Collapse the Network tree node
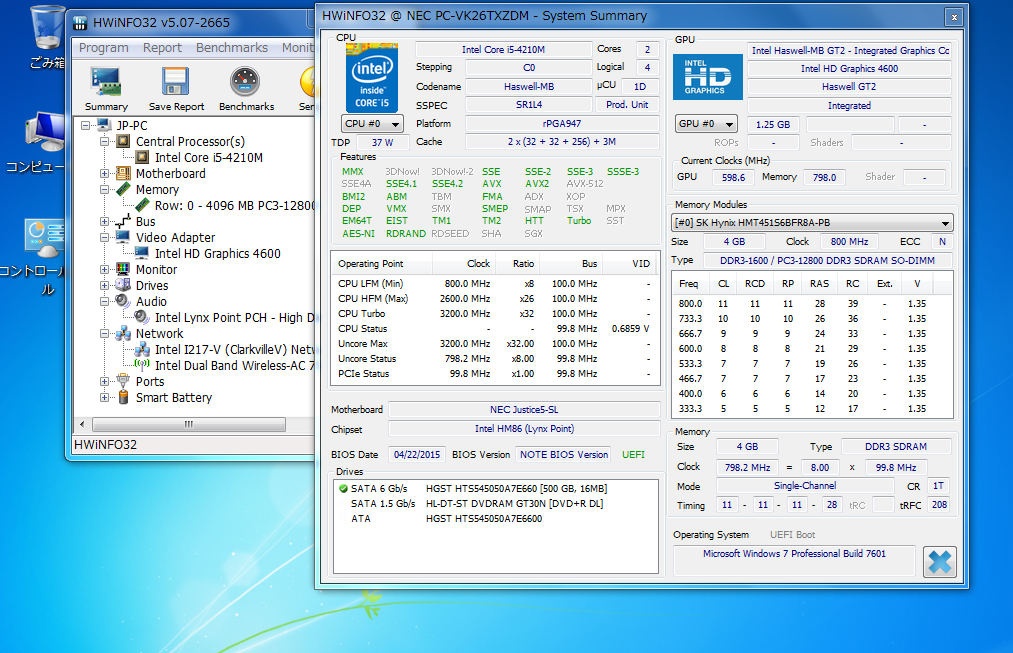The width and height of the screenshot is (1013, 653). [106, 334]
